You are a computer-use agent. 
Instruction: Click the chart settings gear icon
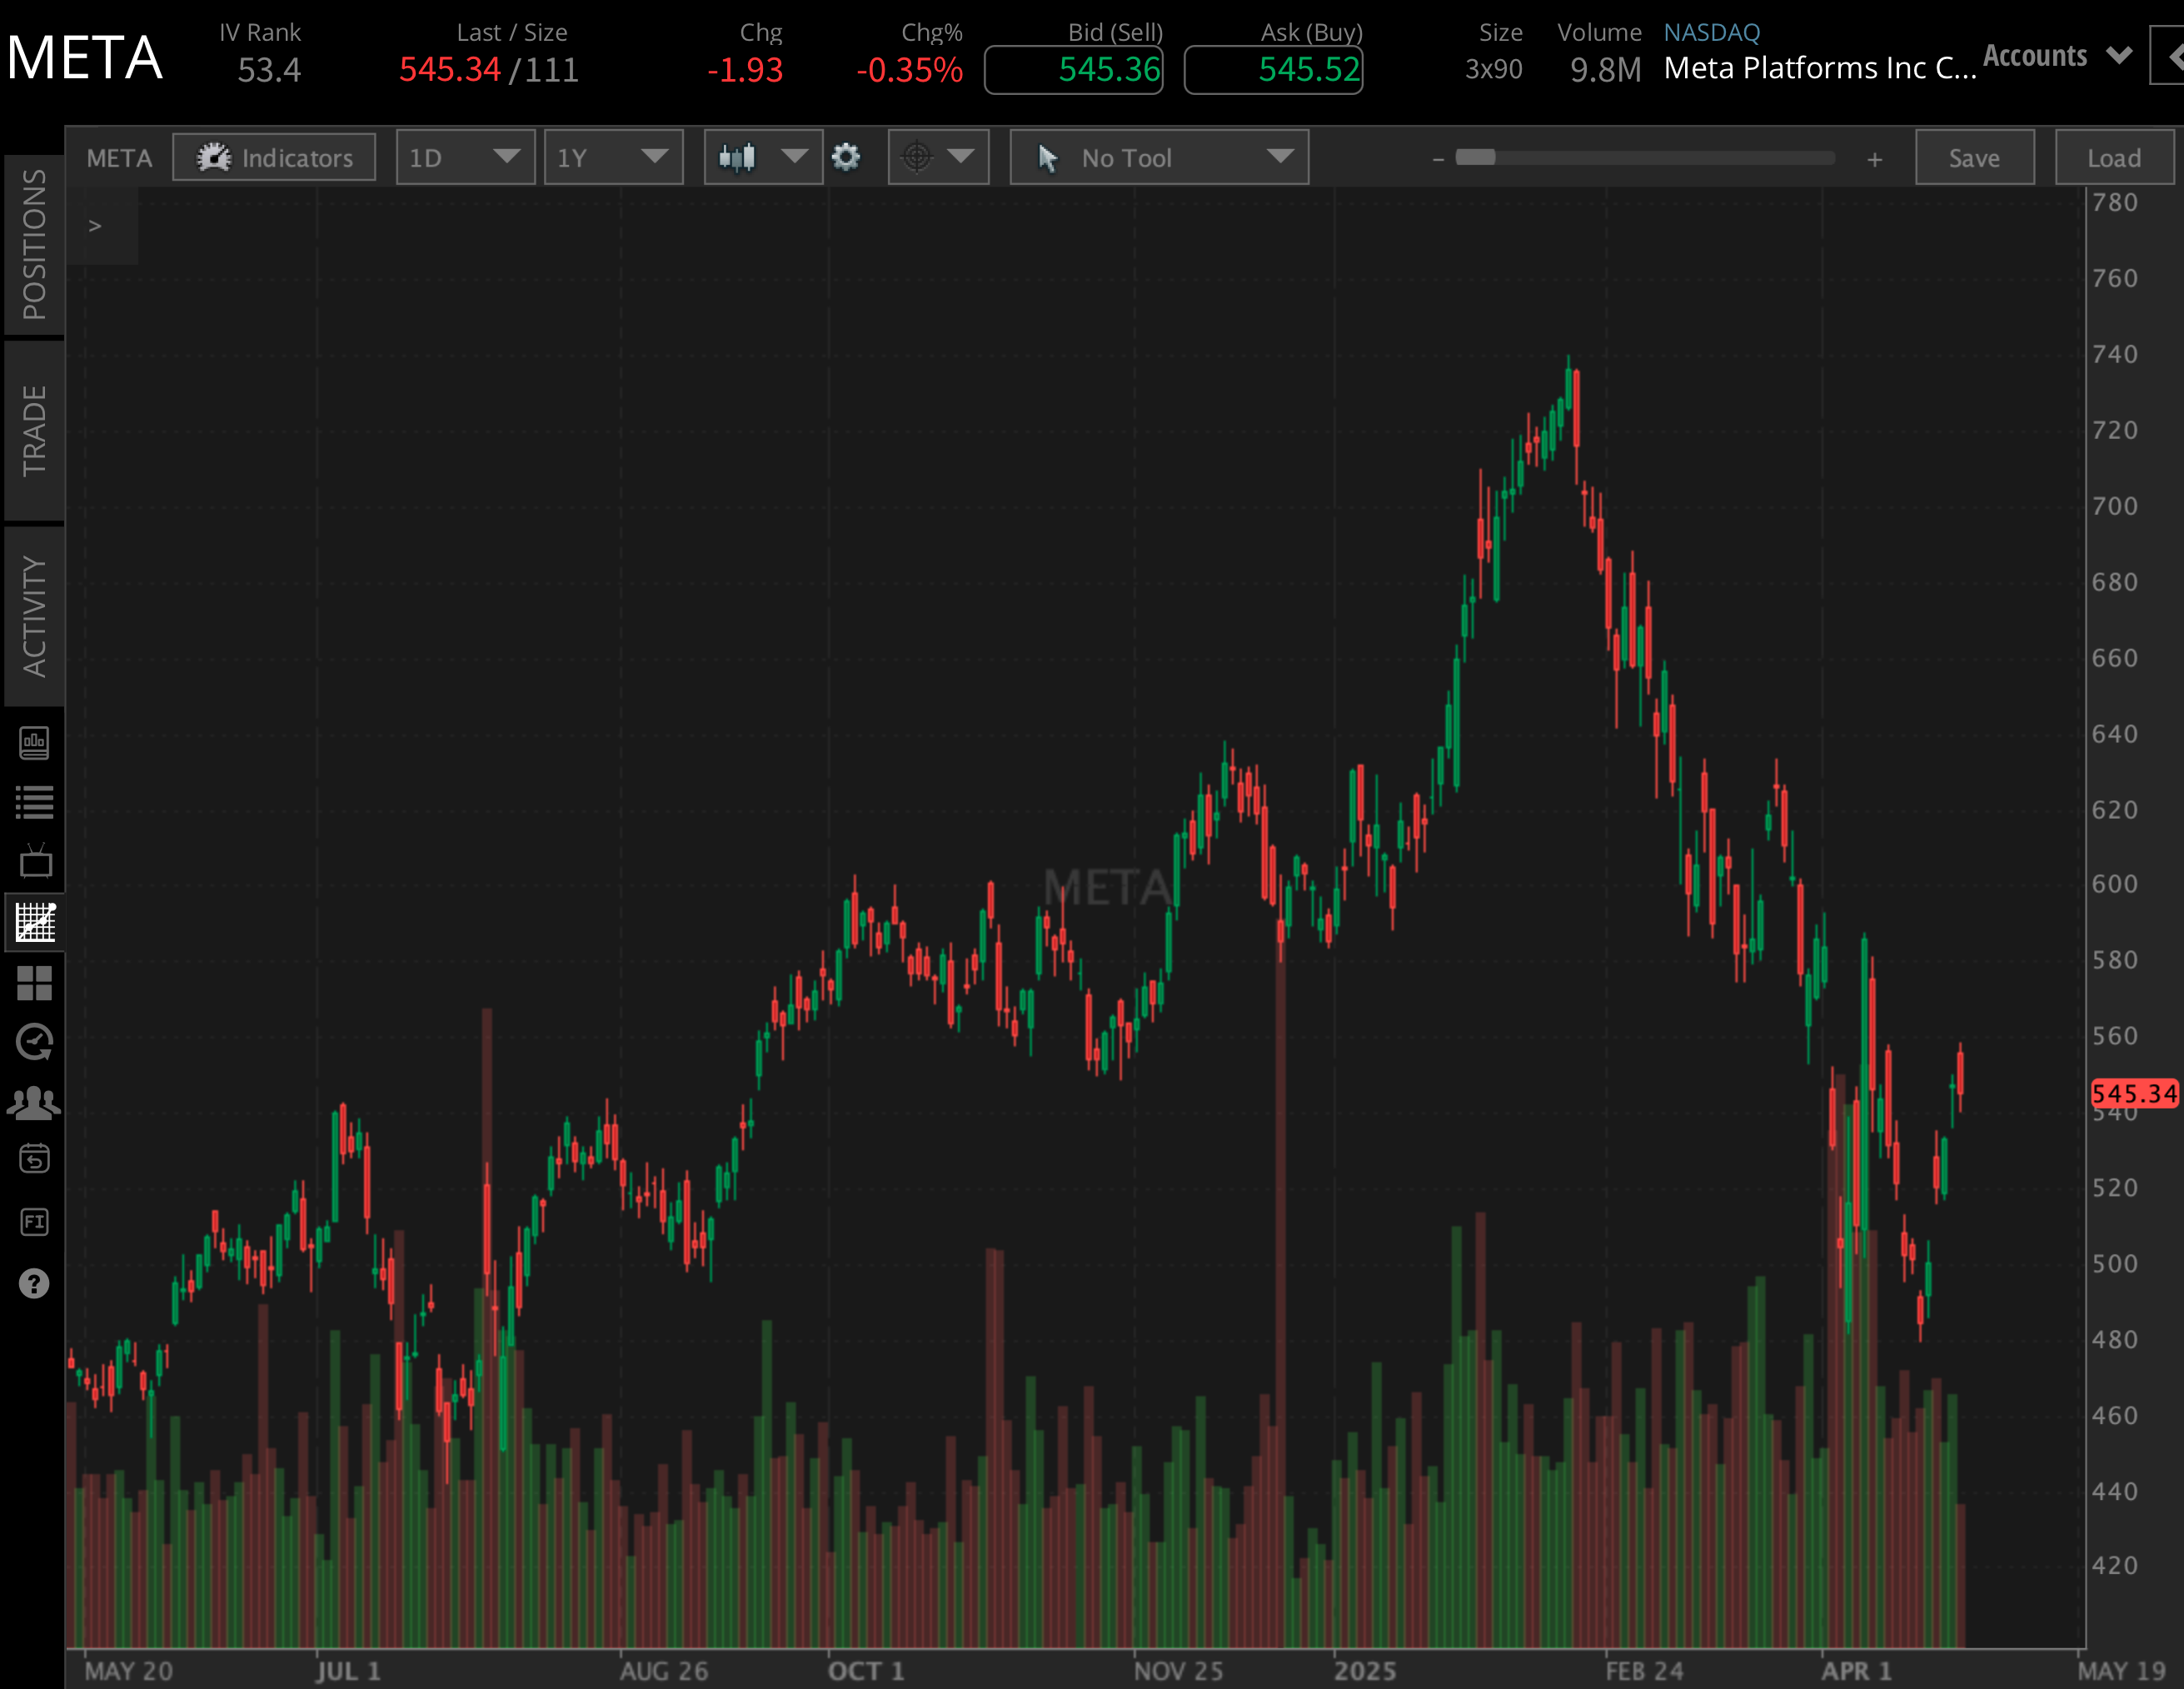click(x=846, y=157)
